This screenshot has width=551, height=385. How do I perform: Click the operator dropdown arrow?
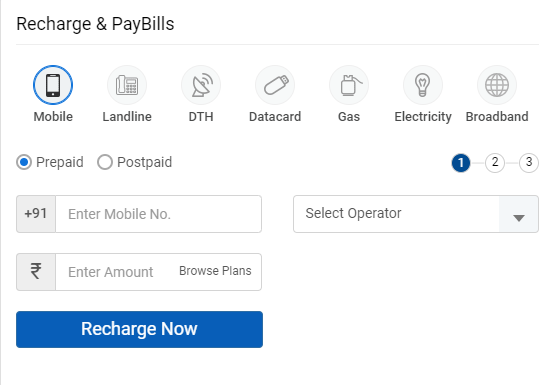(519, 218)
